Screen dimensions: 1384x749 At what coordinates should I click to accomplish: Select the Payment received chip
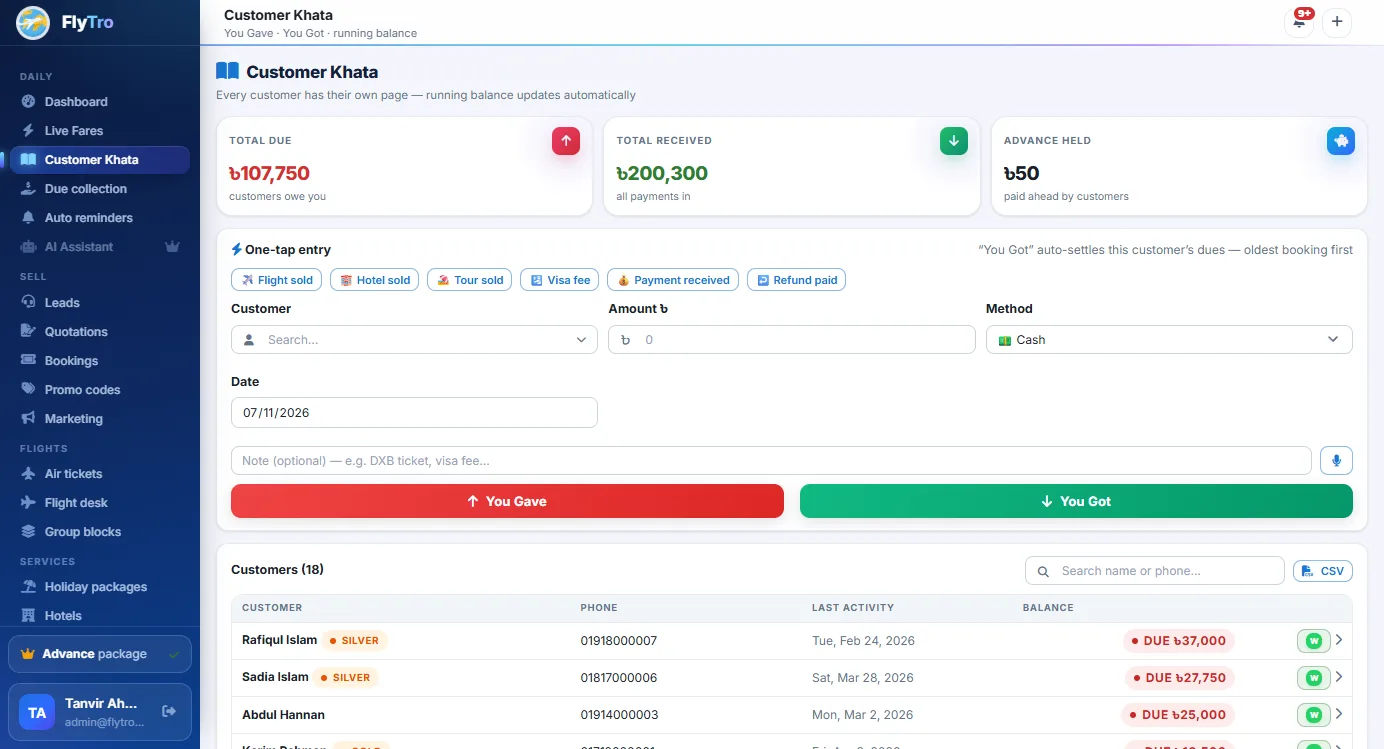point(673,280)
